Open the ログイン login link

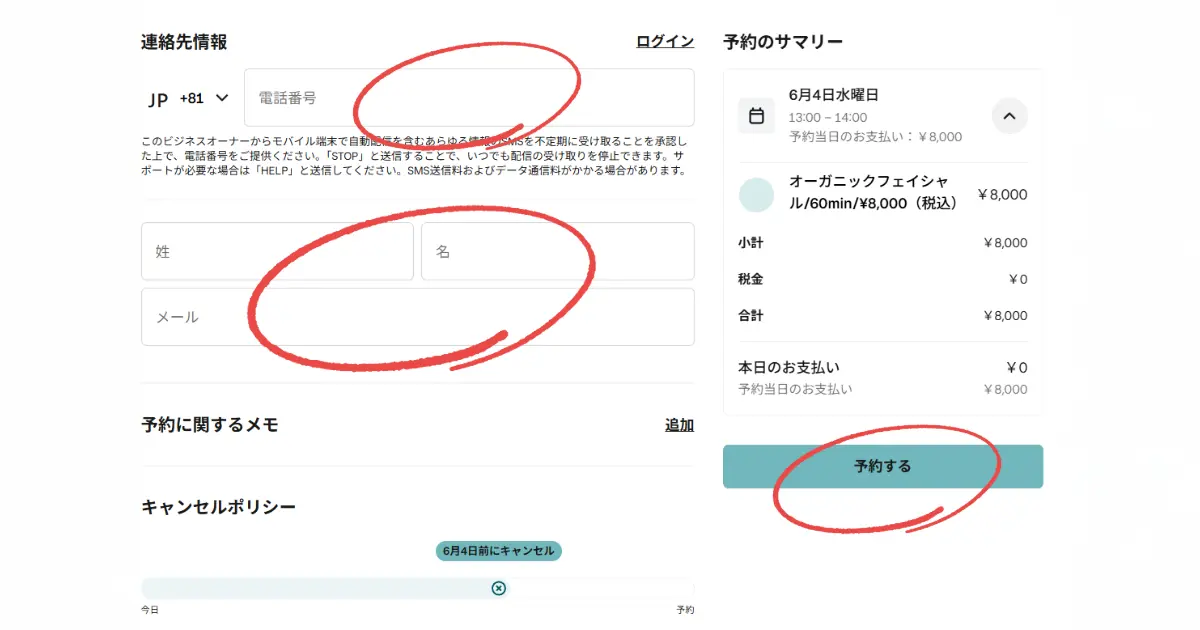[x=665, y=41]
